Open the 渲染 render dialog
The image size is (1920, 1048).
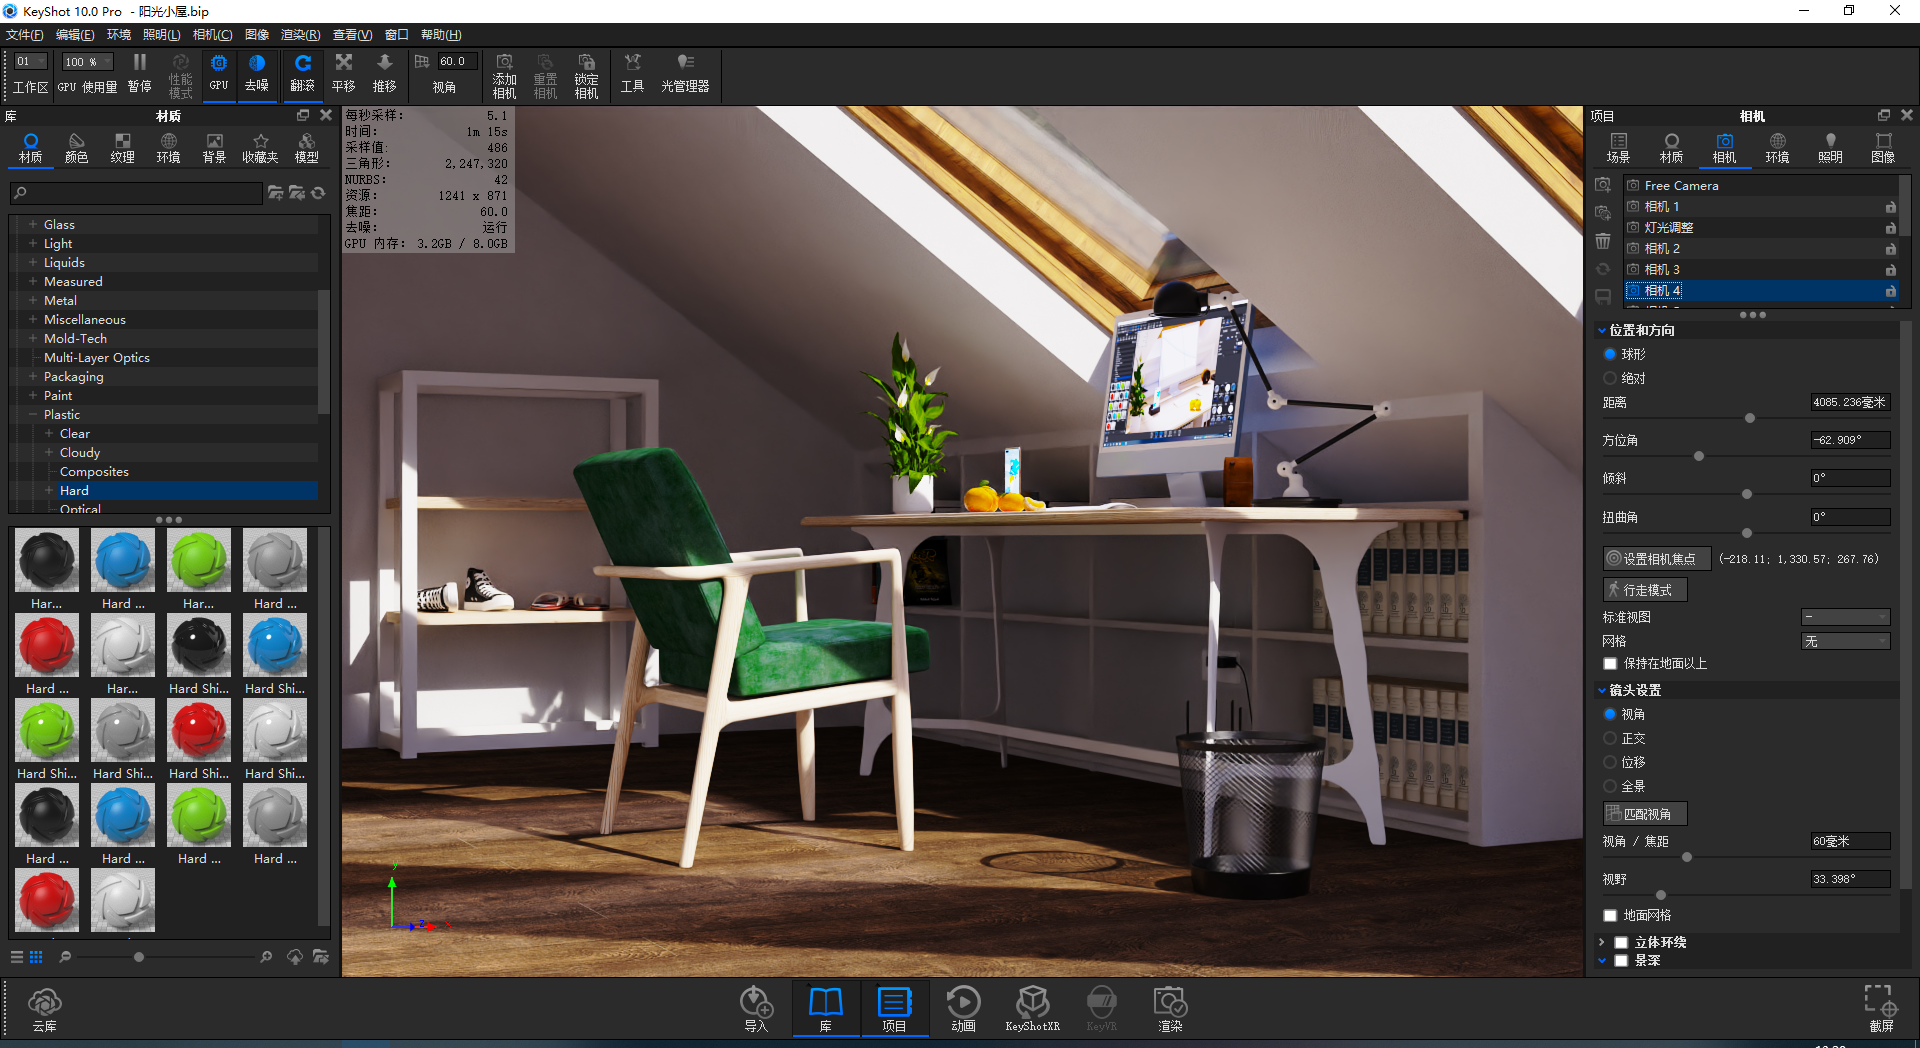(x=1170, y=1008)
